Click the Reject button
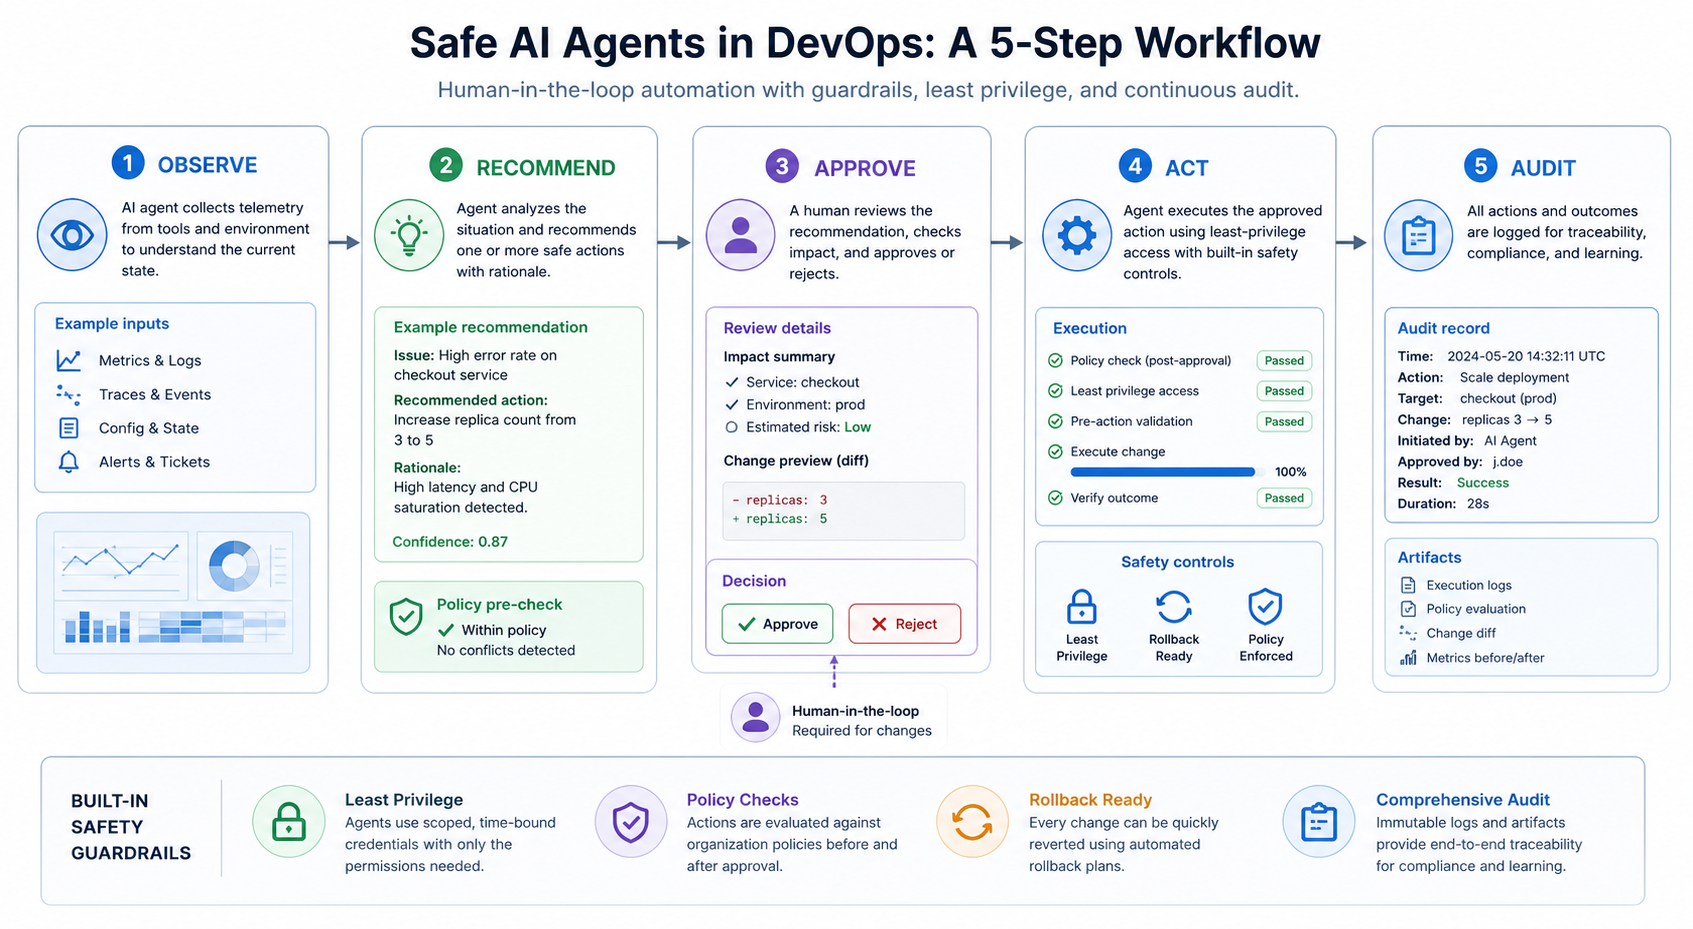This screenshot has width=1693, height=929. 904,624
